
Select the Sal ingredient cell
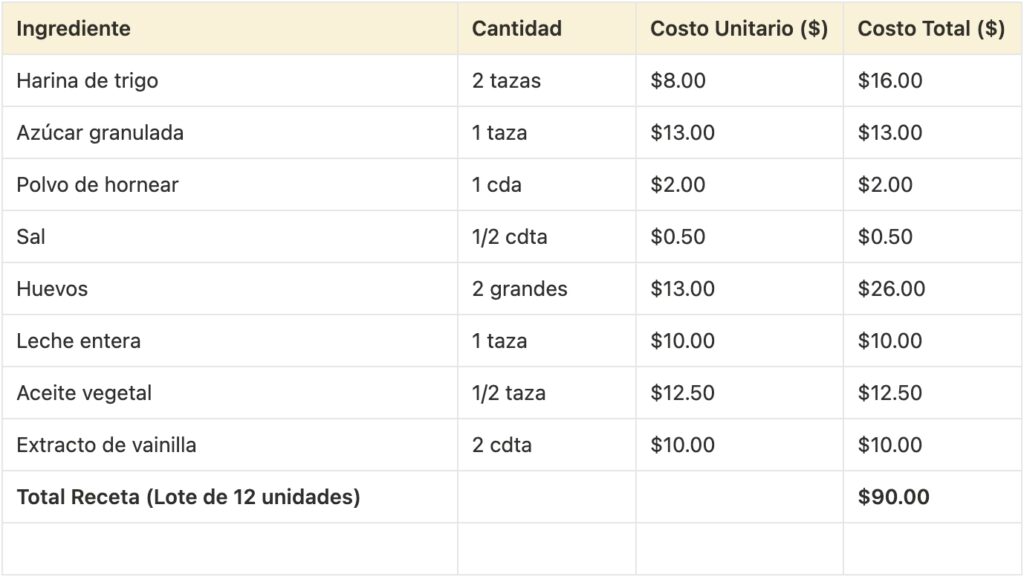pos(31,237)
